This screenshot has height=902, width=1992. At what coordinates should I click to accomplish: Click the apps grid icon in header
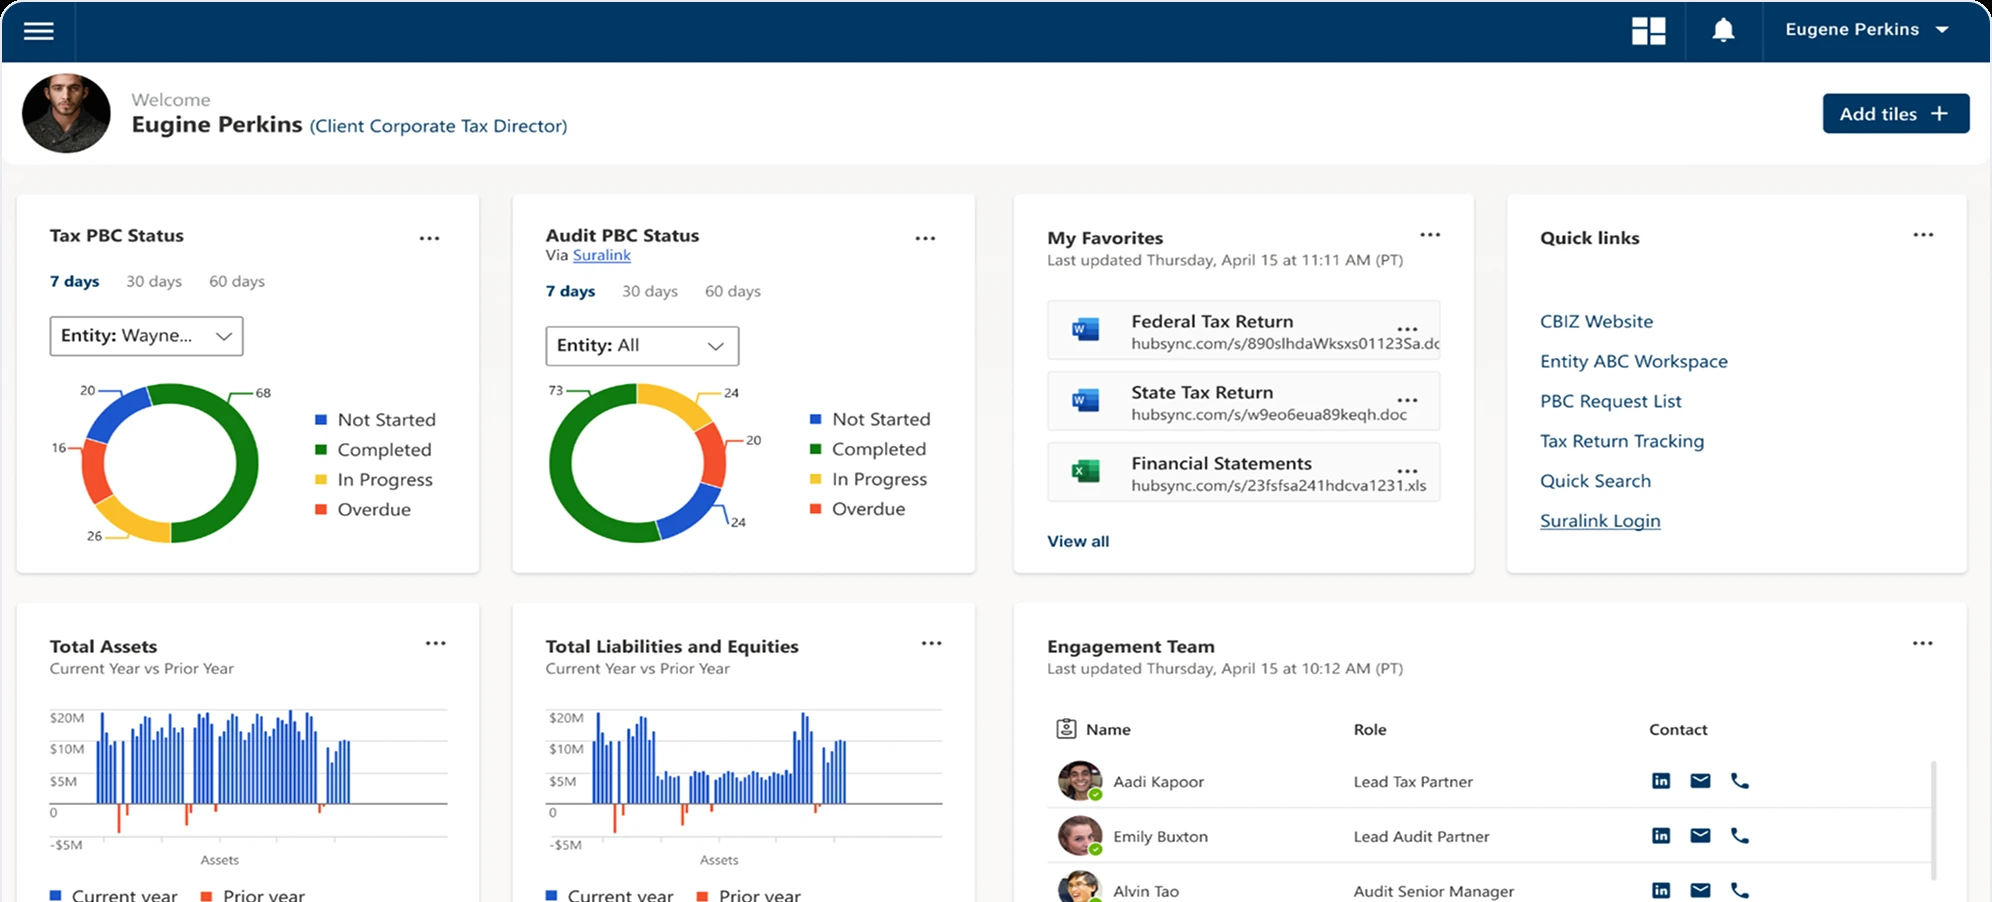point(1649,30)
